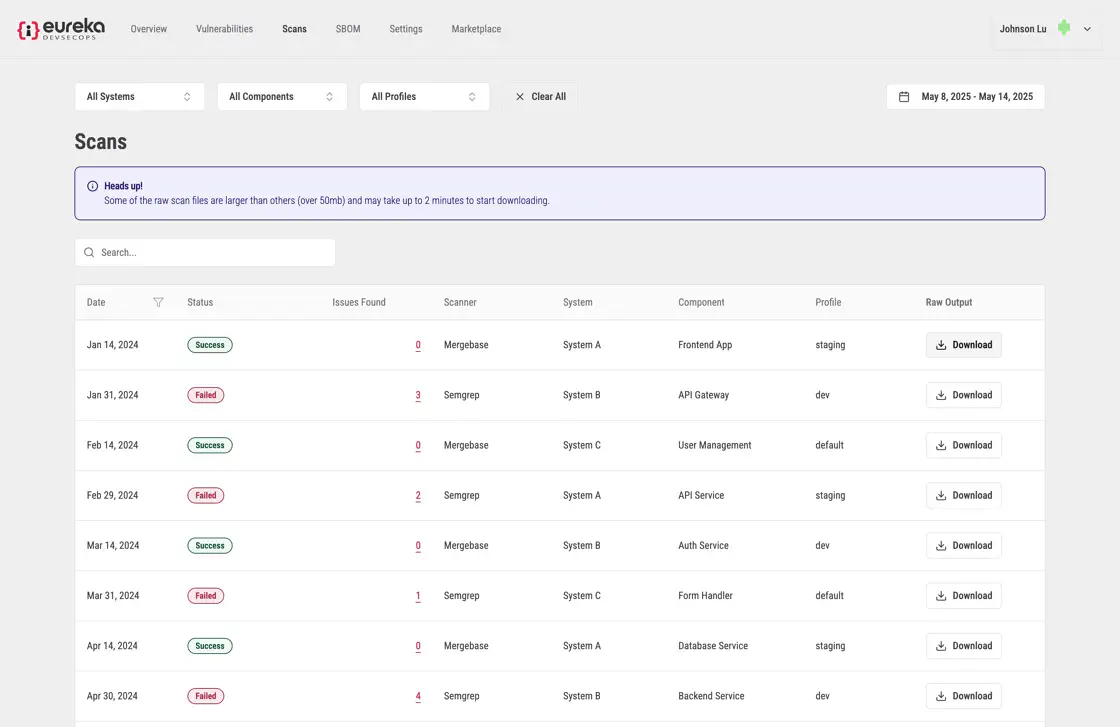Screen dimensions: 1120x727
Task: Click the info icon in Heads up banner
Action: 93,186
